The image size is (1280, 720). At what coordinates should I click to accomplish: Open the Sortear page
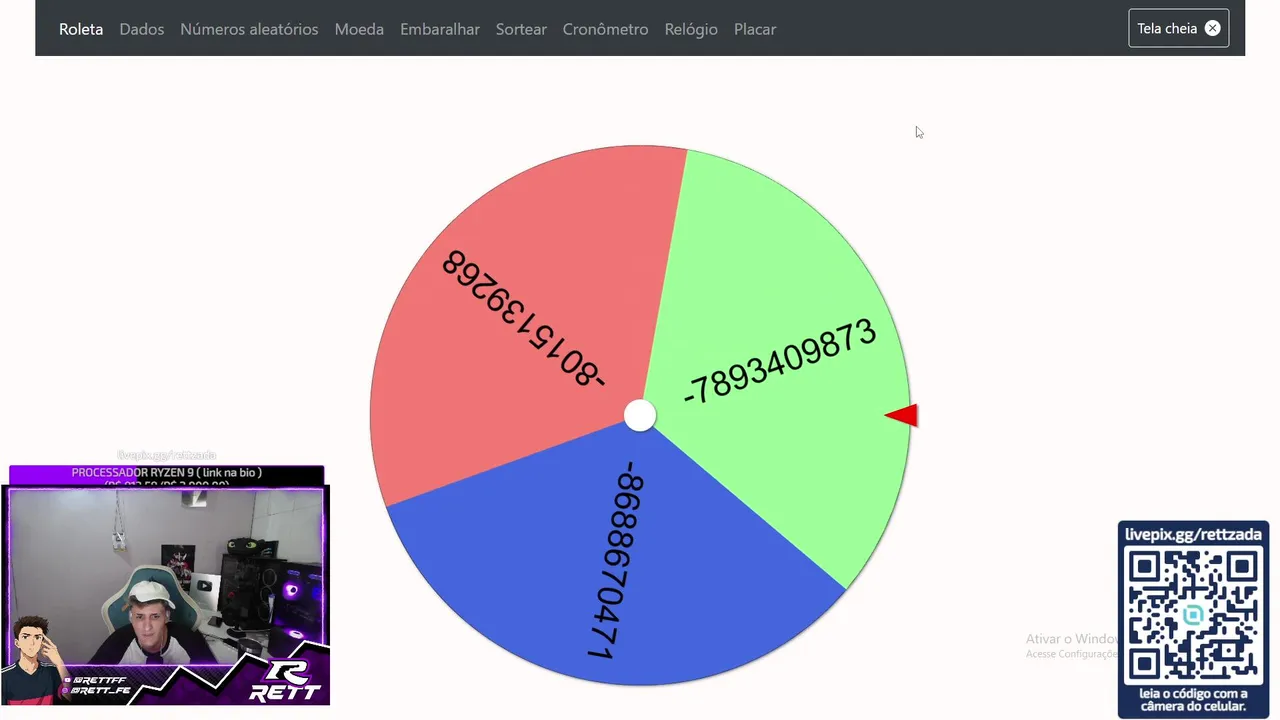click(x=521, y=29)
